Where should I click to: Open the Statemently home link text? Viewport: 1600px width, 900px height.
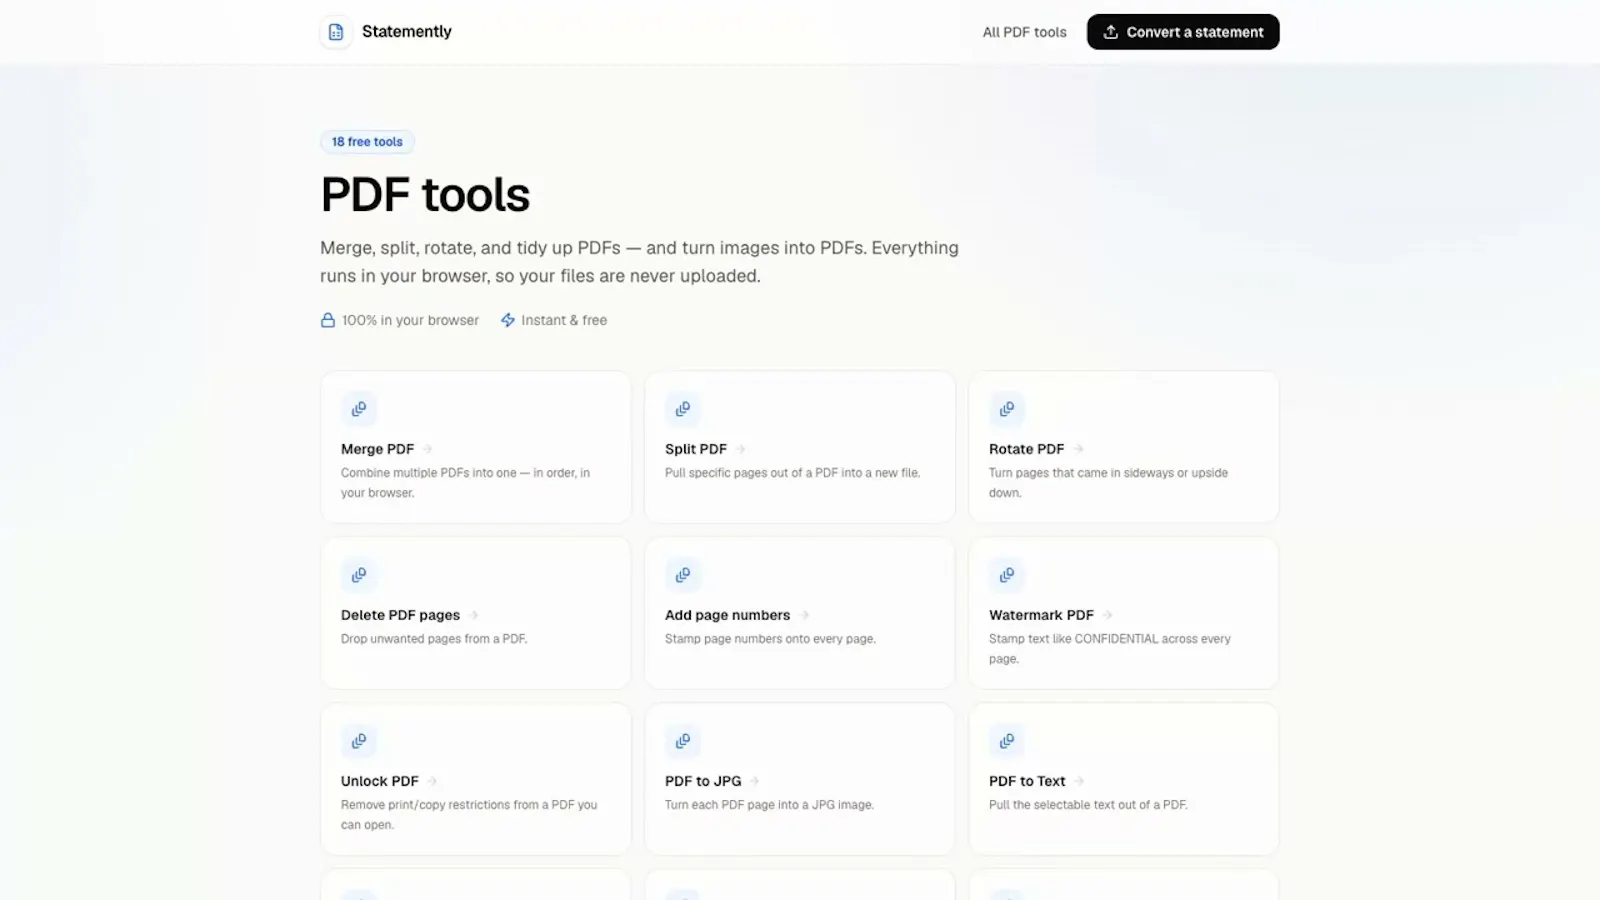406,32
